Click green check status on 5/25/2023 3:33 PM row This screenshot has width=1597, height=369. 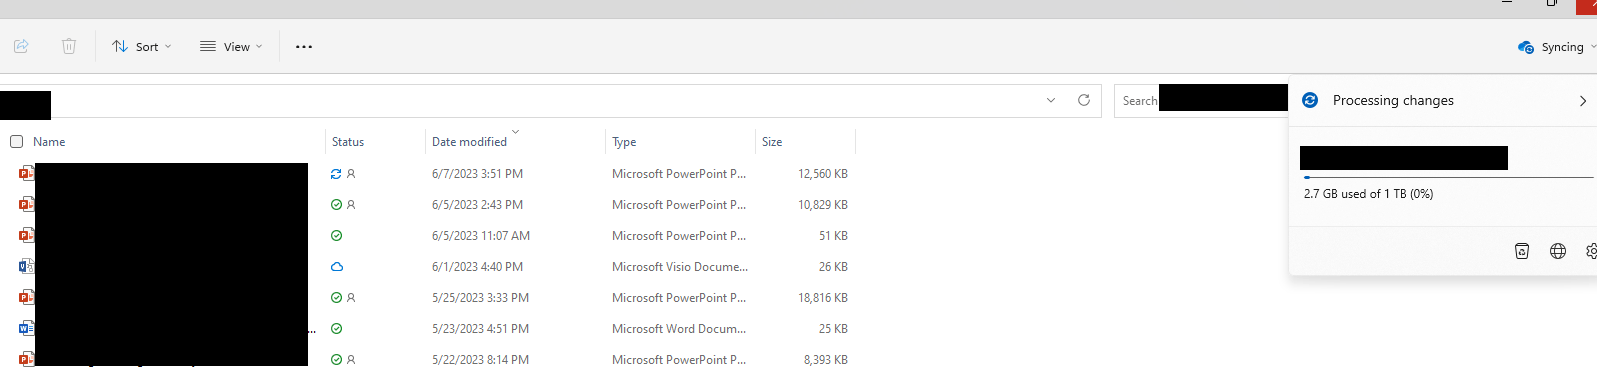[x=336, y=298]
